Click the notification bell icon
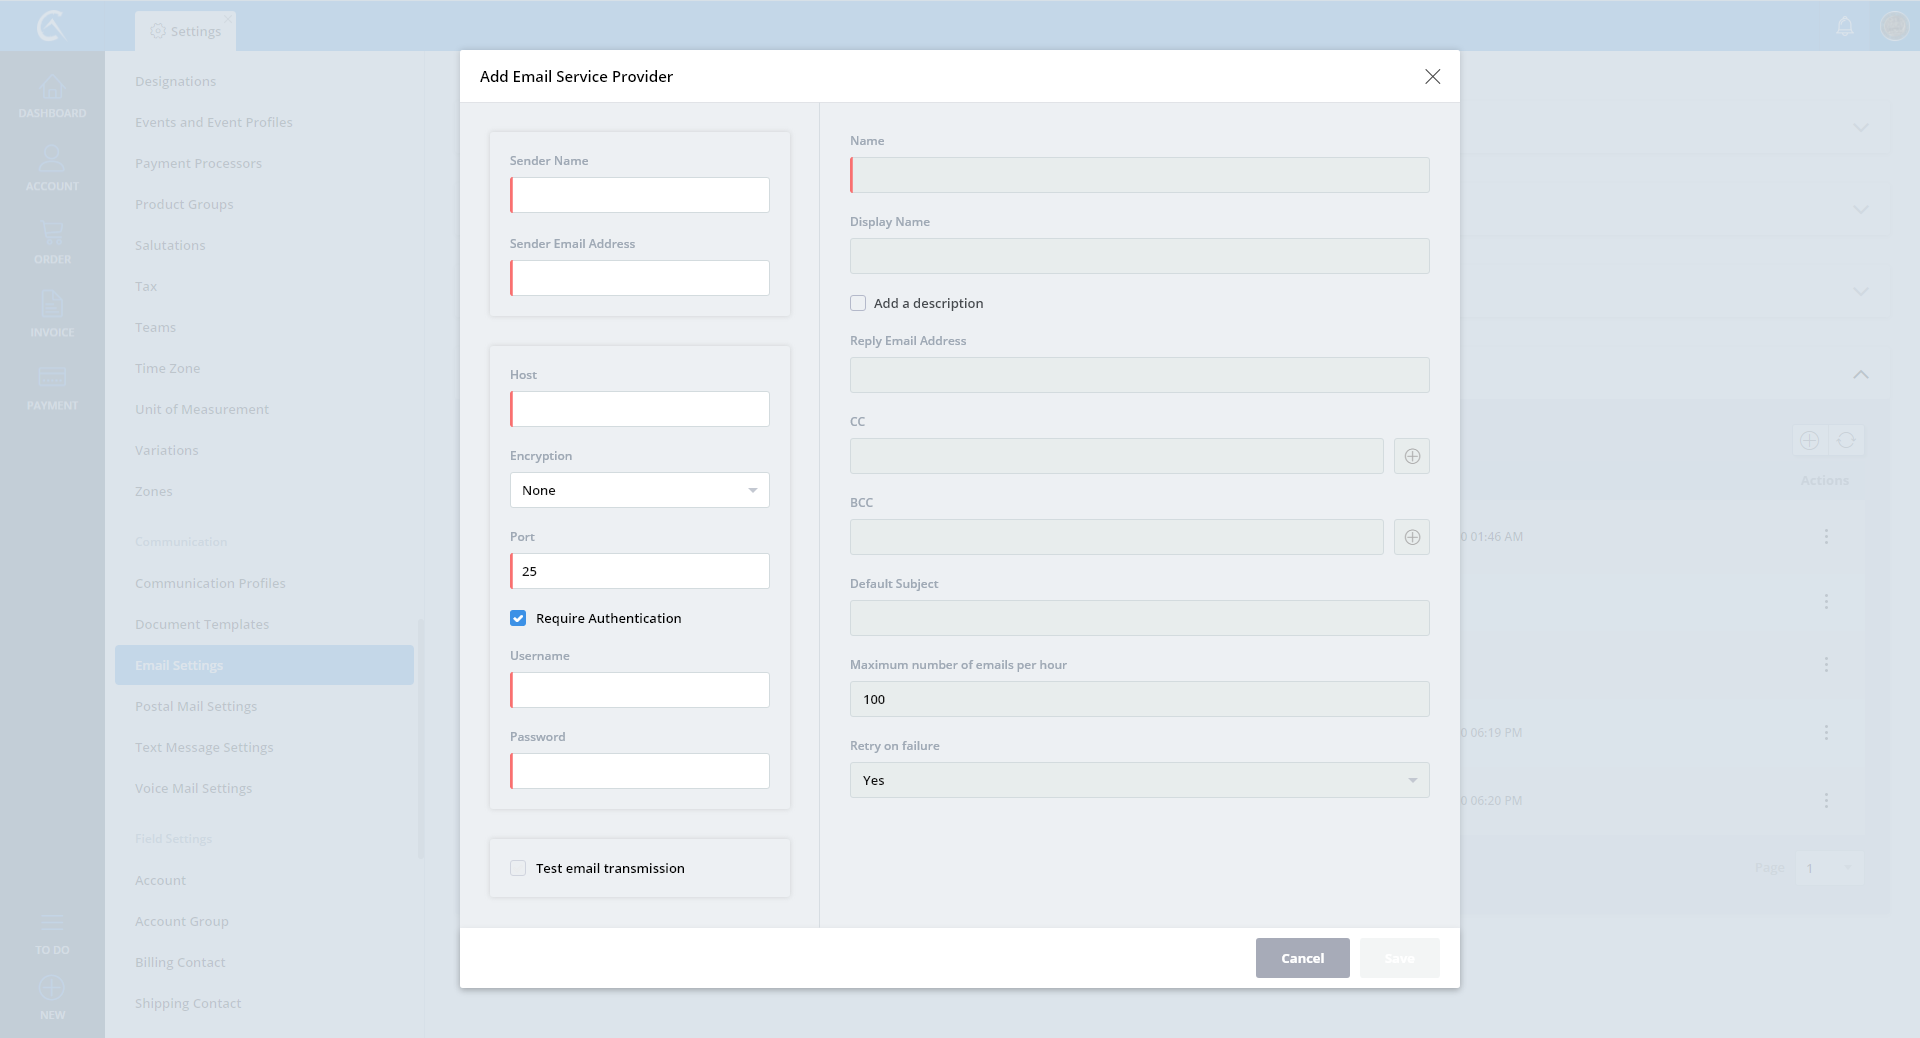This screenshot has height=1038, width=1920. point(1845,26)
